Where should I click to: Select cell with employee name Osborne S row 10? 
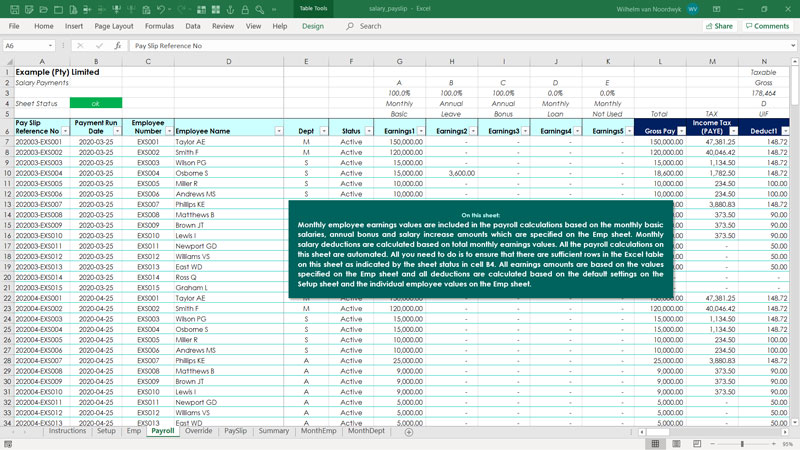coord(229,173)
